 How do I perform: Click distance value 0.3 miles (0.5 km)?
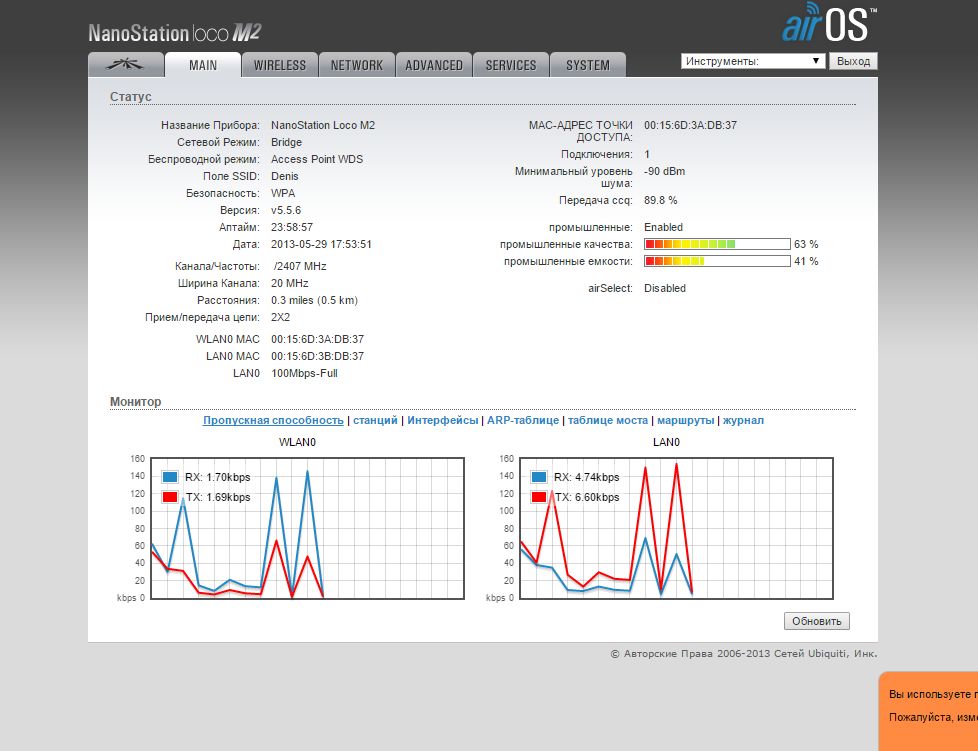[x=314, y=300]
